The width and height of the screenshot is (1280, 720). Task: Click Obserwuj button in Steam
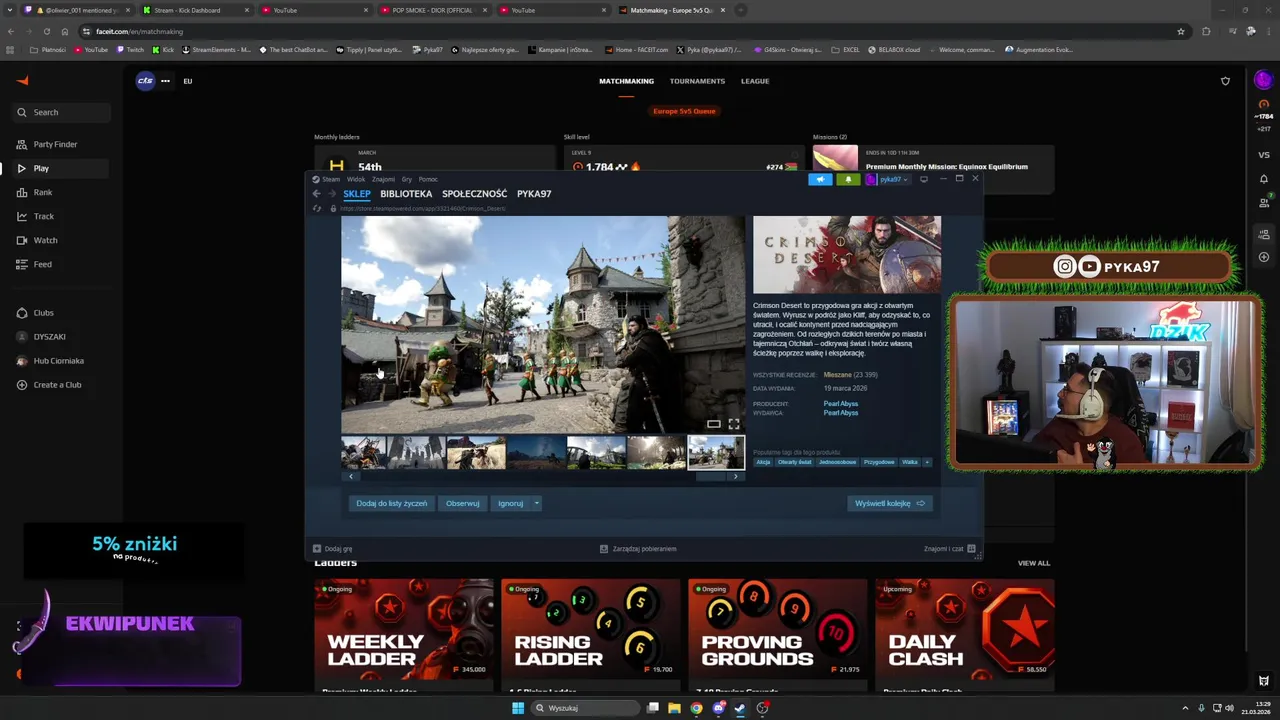tap(463, 503)
